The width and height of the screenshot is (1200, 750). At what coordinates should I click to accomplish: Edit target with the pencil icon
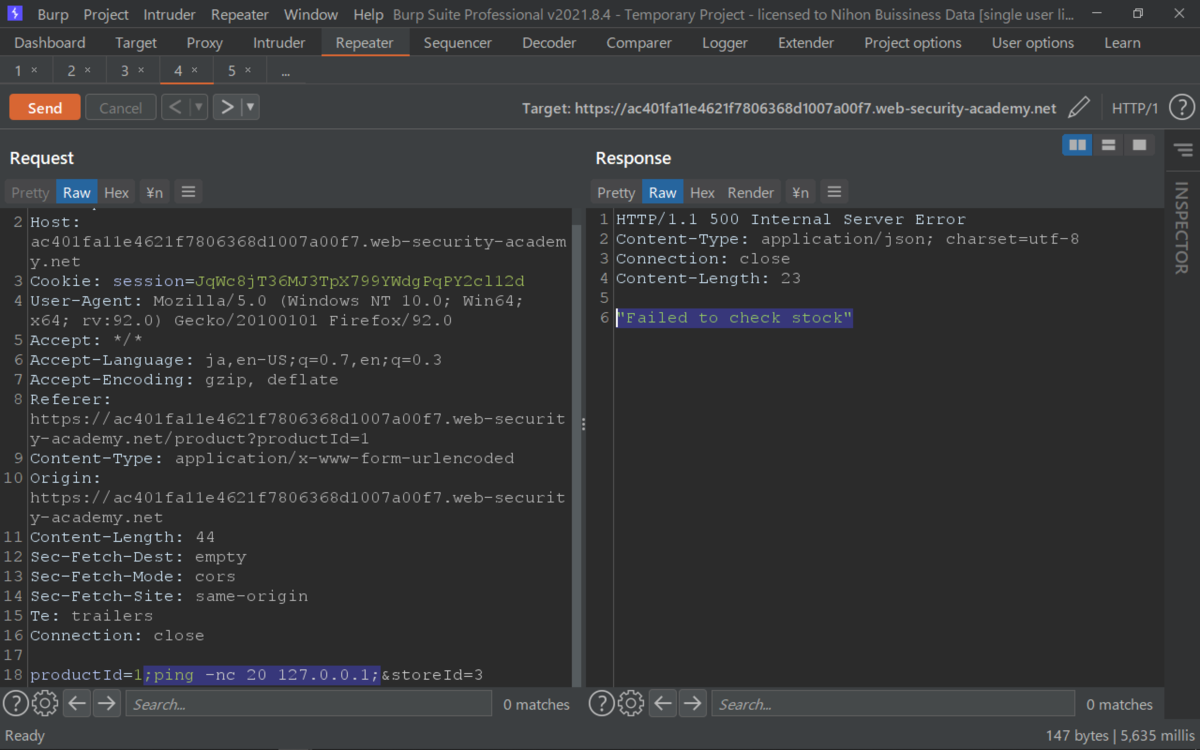(x=1079, y=108)
